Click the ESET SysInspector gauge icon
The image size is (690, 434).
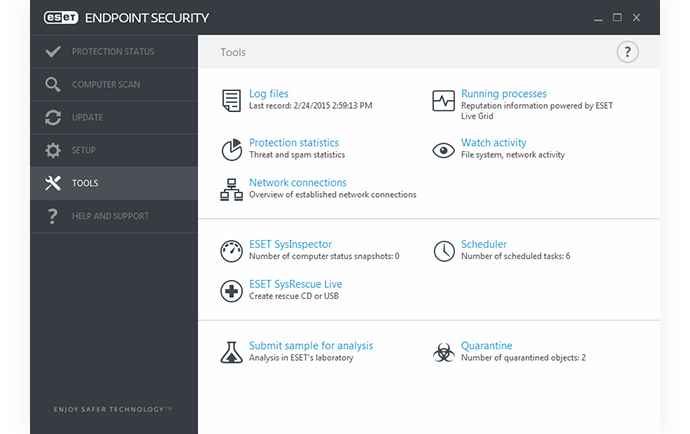(x=231, y=251)
